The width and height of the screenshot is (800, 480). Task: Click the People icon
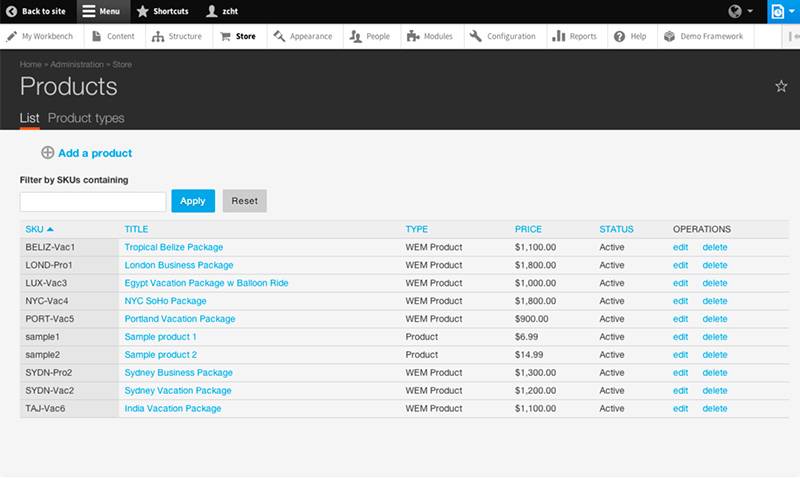pyautogui.click(x=356, y=36)
